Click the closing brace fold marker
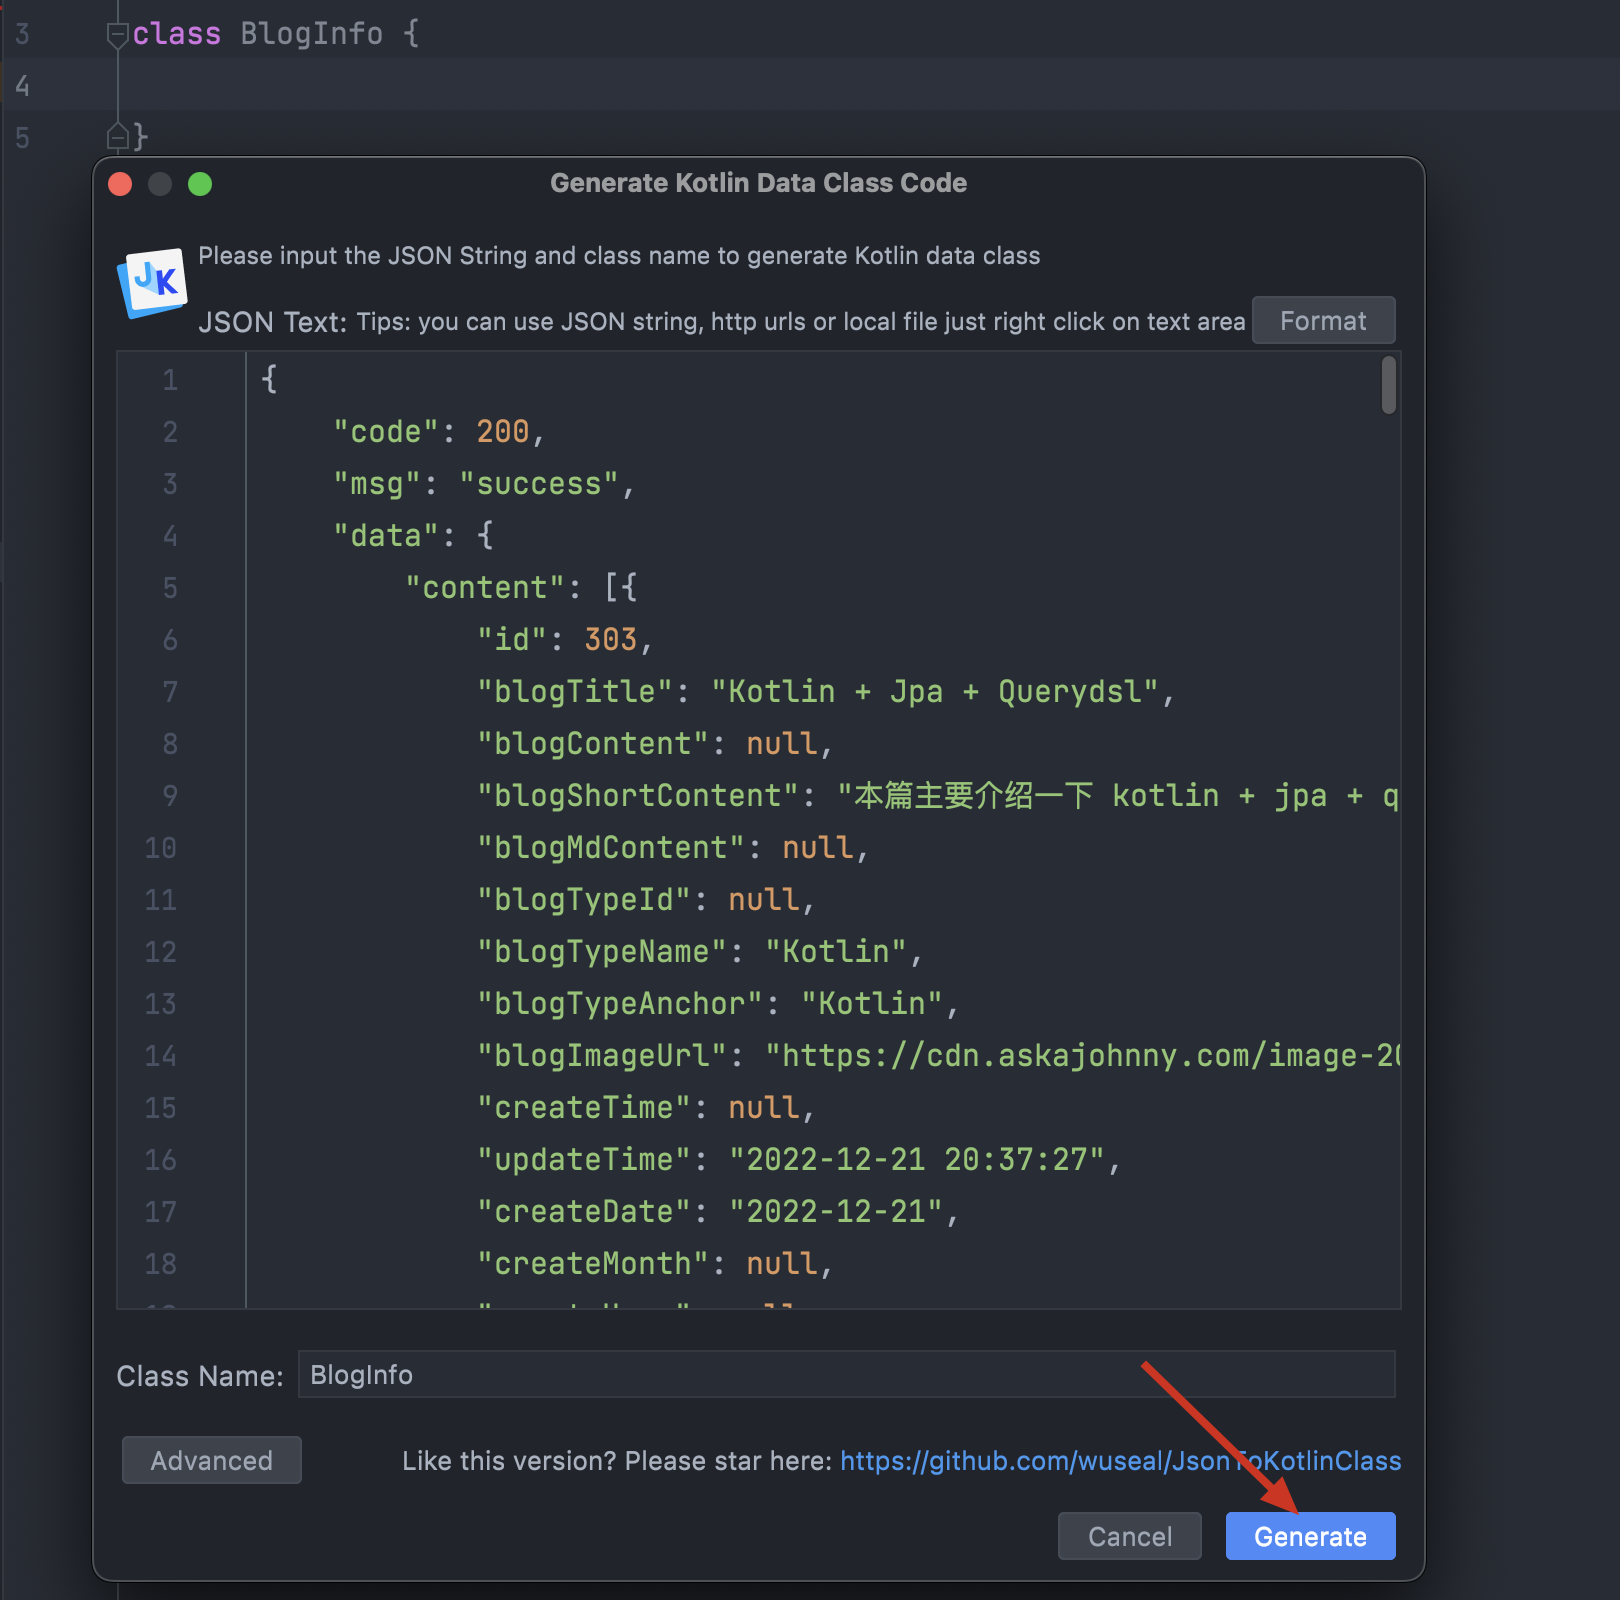 click(x=118, y=136)
